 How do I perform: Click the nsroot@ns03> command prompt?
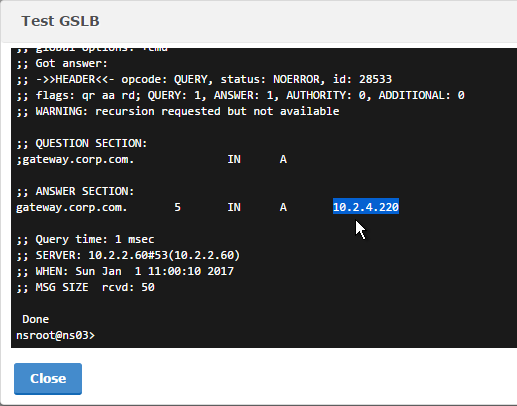[55, 335]
